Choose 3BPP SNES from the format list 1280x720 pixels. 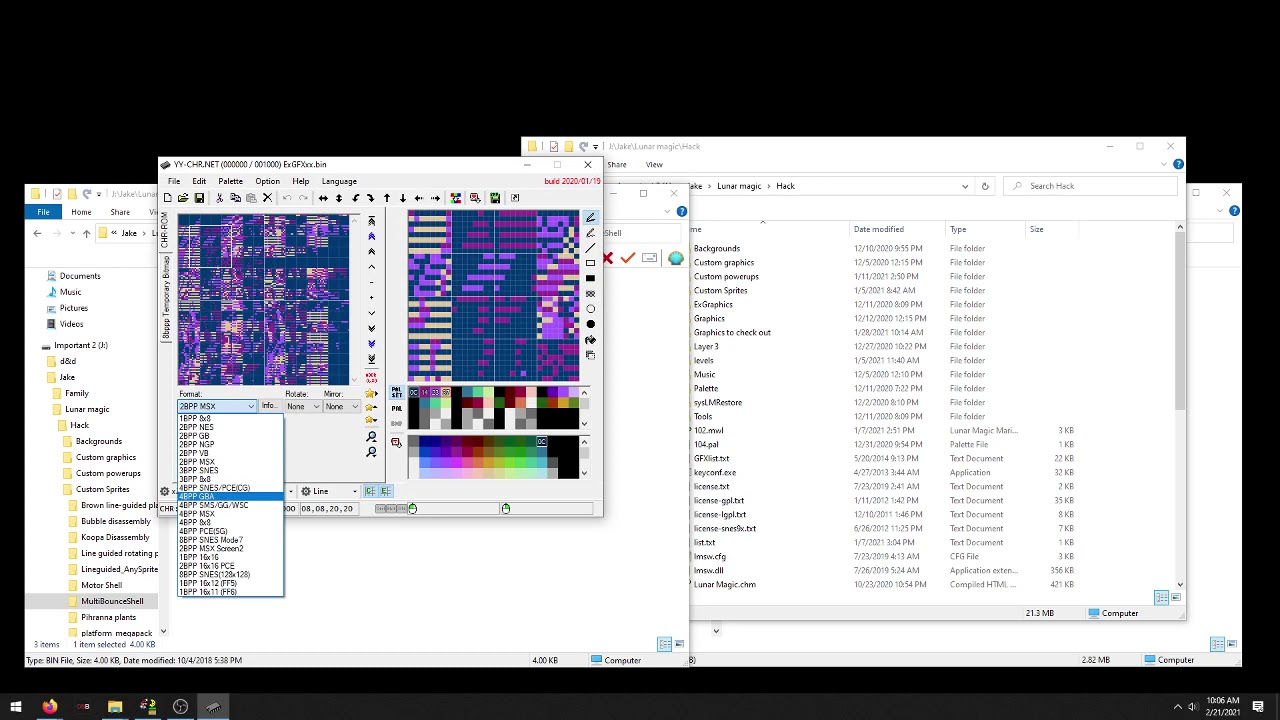pos(231,470)
